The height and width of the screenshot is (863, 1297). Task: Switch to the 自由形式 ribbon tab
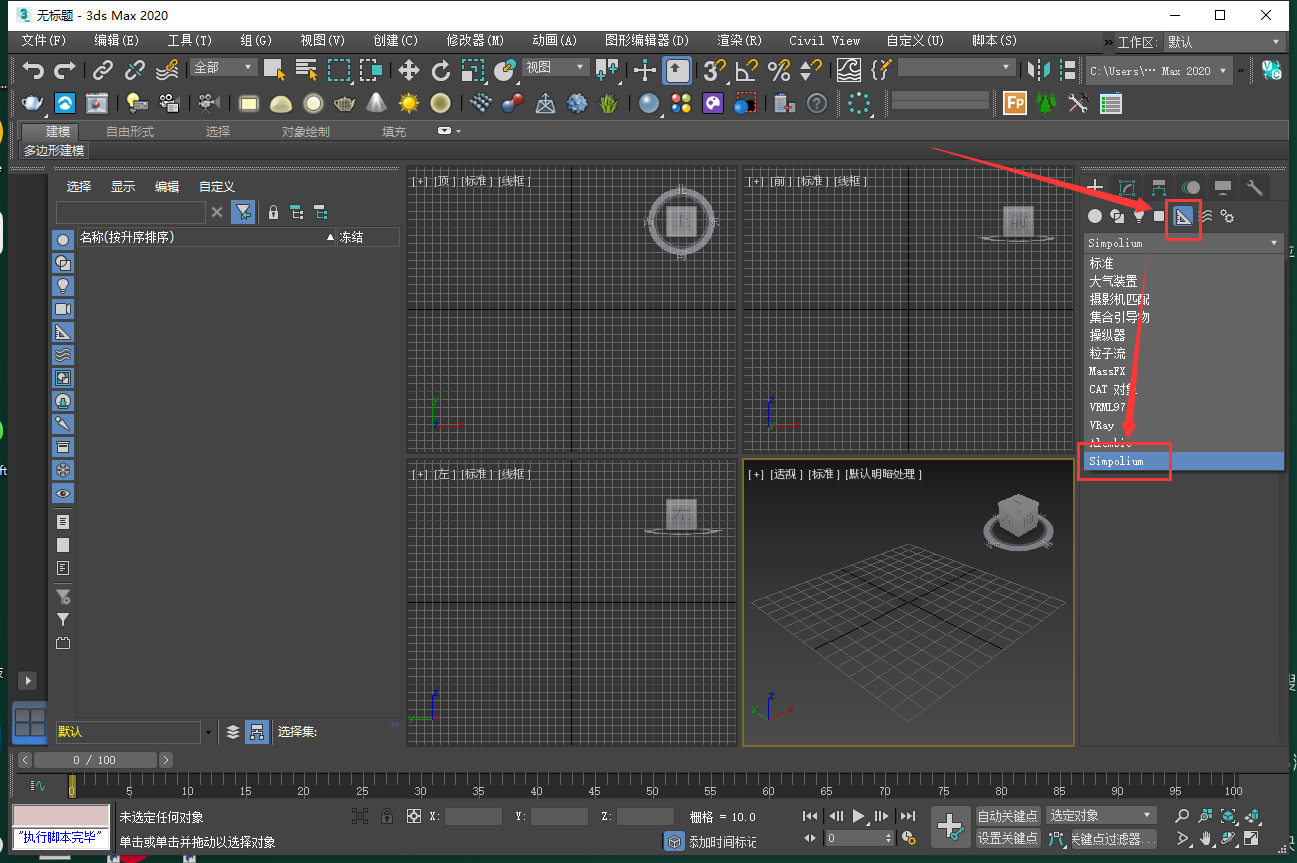coord(130,132)
